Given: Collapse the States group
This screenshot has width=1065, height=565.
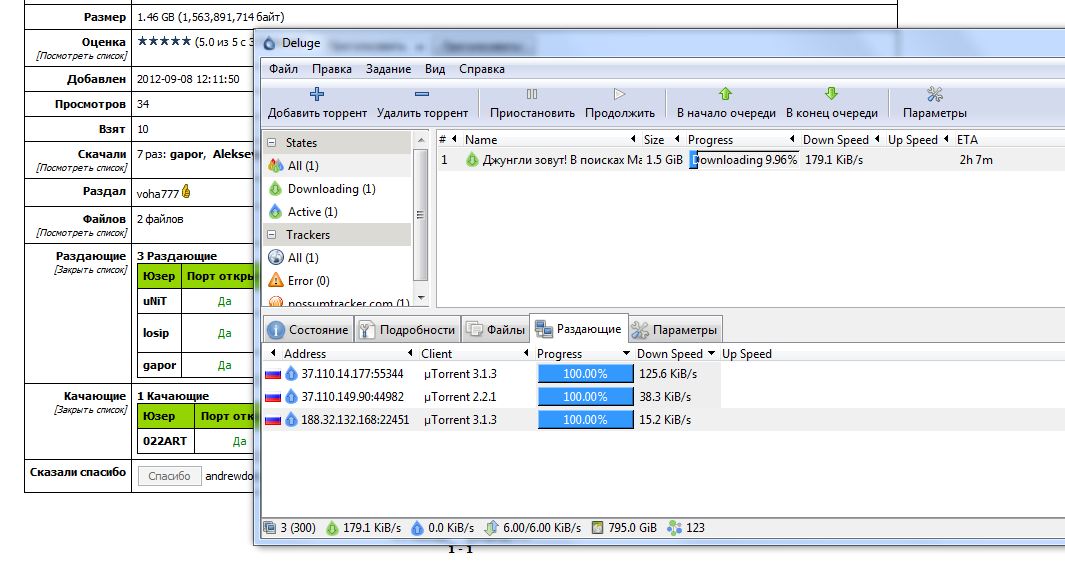Looking at the screenshot, I should tap(272, 143).
